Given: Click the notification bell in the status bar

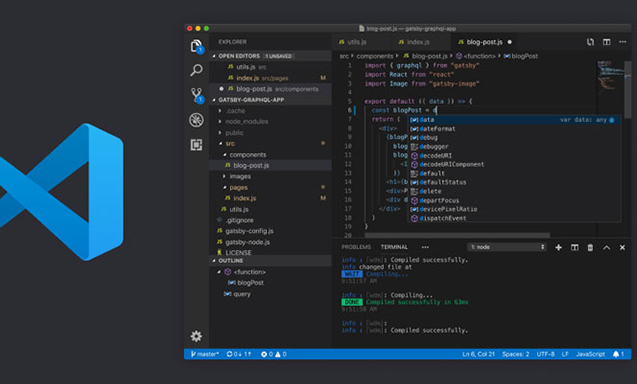Looking at the screenshot, I should click(618, 354).
